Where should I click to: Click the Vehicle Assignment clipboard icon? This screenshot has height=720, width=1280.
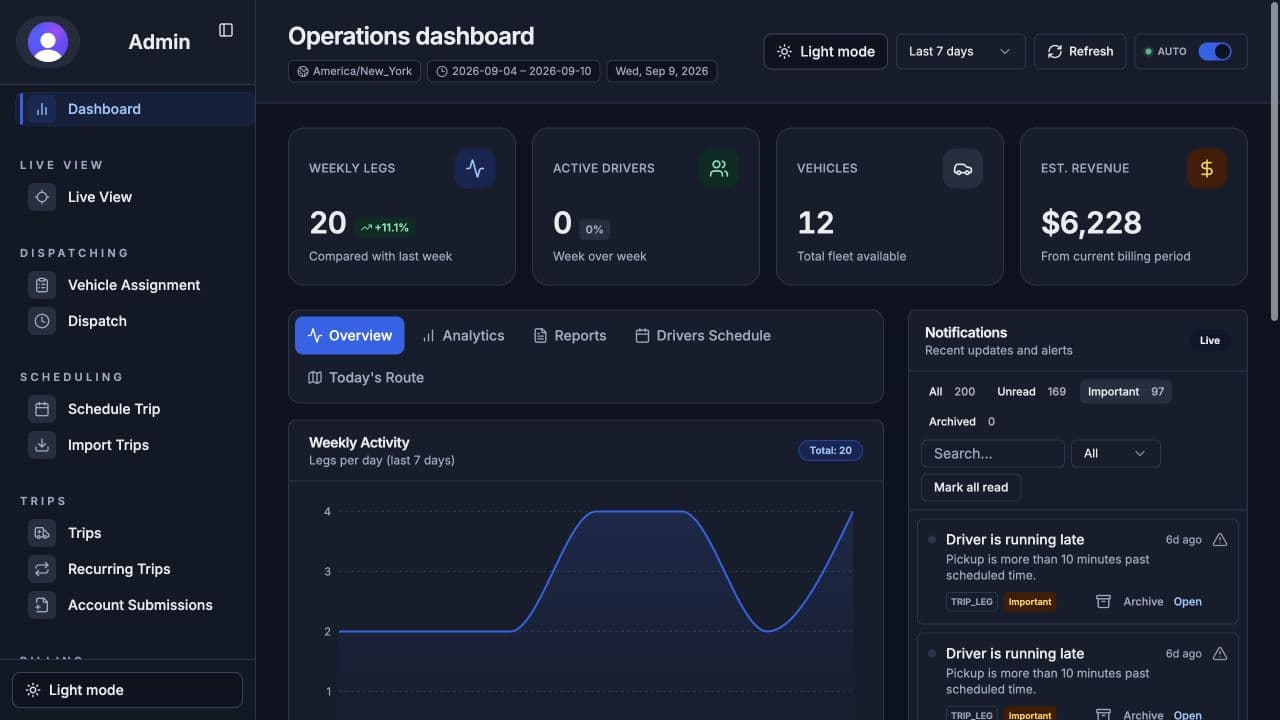click(42, 285)
